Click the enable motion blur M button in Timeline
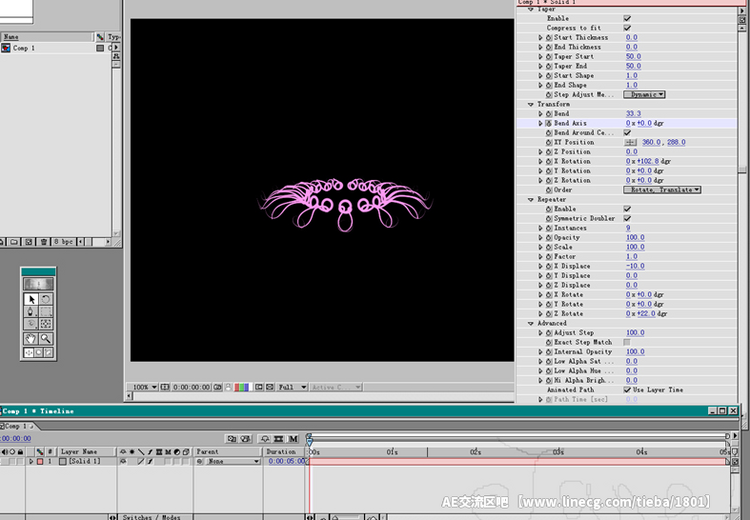Screen dimensions: 750x520 (x=293, y=439)
